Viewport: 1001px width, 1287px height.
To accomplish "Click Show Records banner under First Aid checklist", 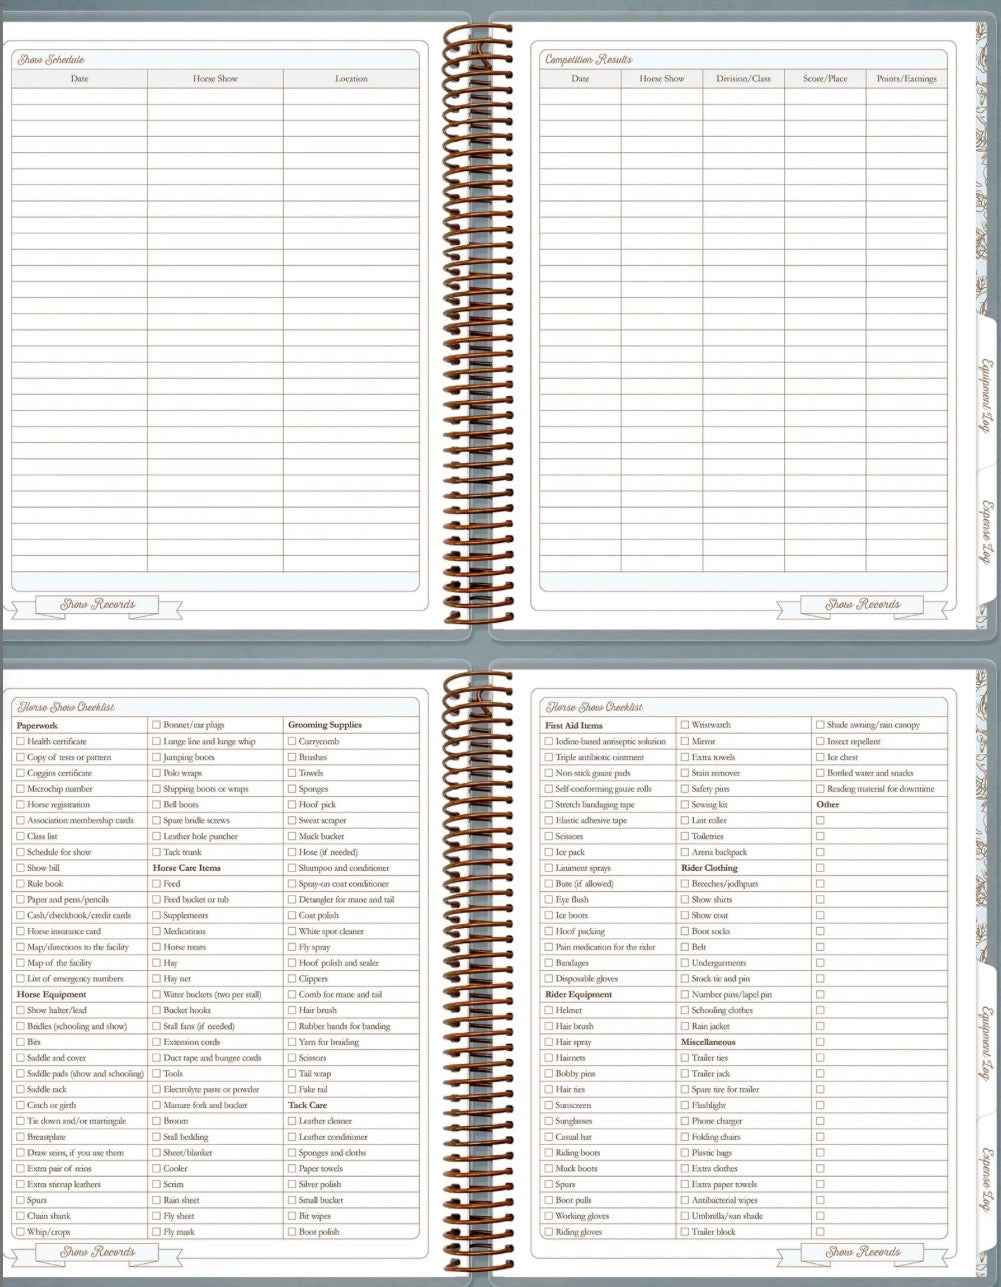I will [862, 1252].
